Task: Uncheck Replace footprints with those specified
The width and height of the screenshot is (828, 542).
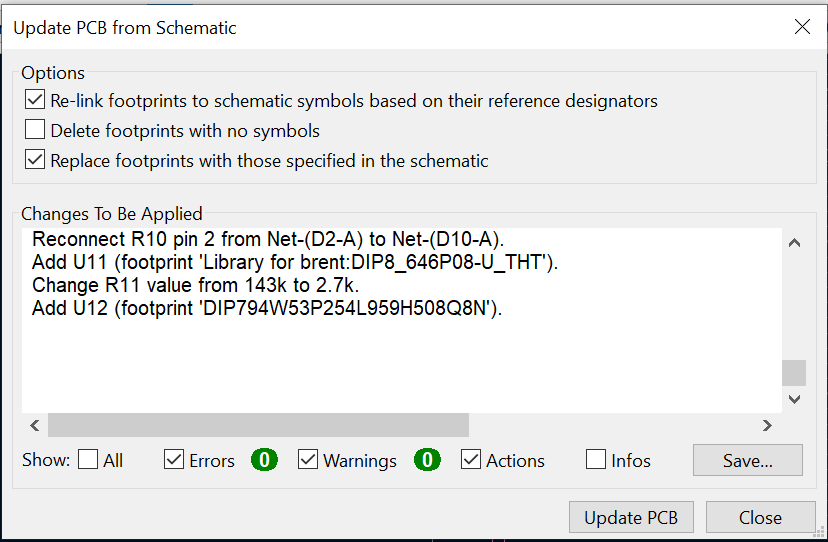Action: coord(35,160)
